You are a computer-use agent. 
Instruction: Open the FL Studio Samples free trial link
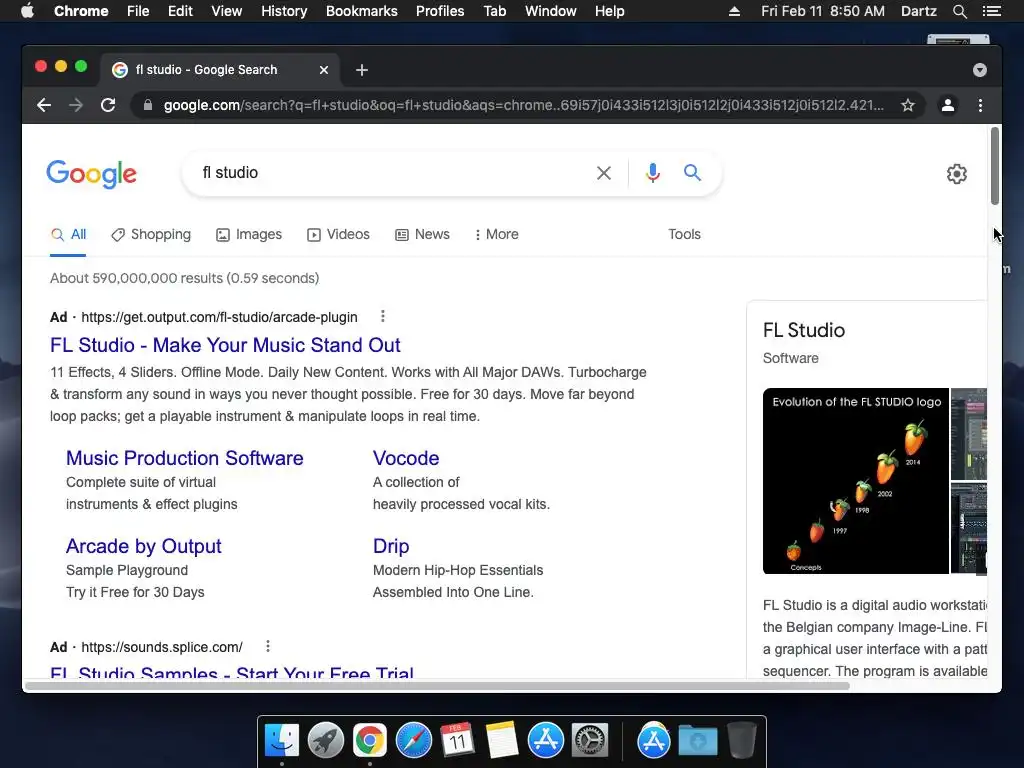232,672
